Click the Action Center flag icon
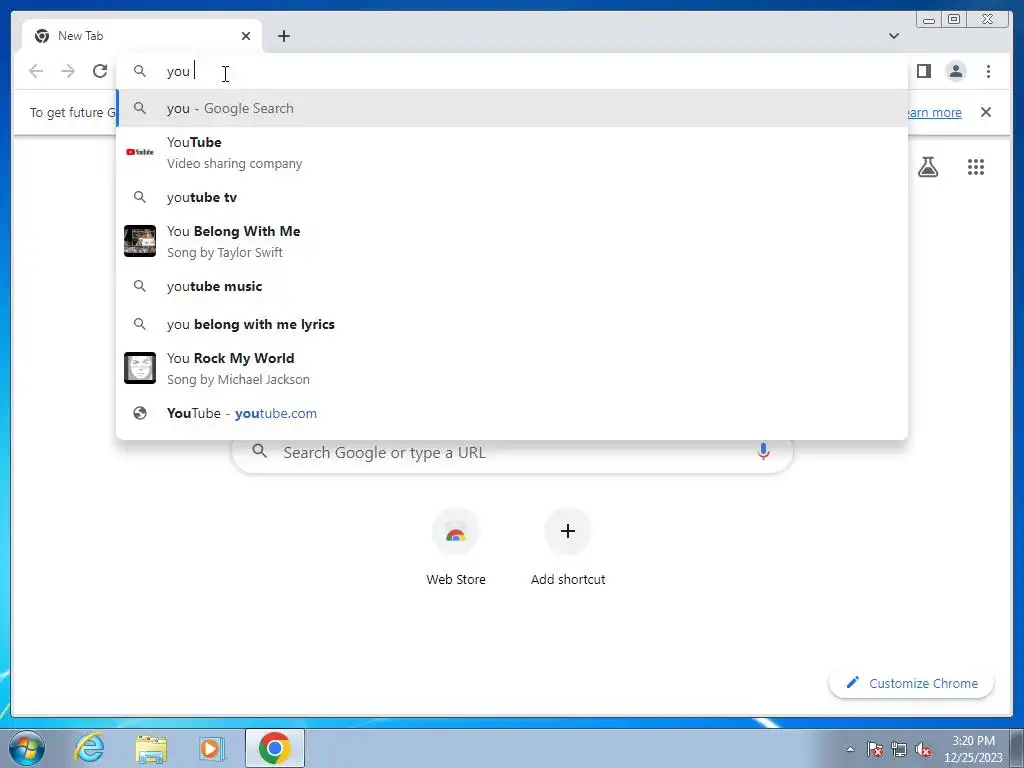This screenshot has height=768, width=1024. click(x=875, y=749)
